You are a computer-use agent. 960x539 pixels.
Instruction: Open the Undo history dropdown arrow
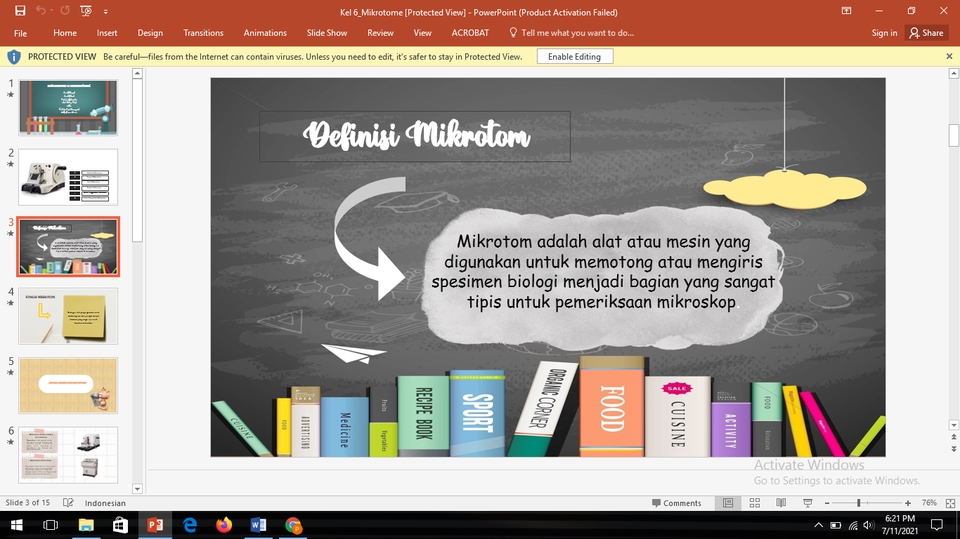point(51,11)
